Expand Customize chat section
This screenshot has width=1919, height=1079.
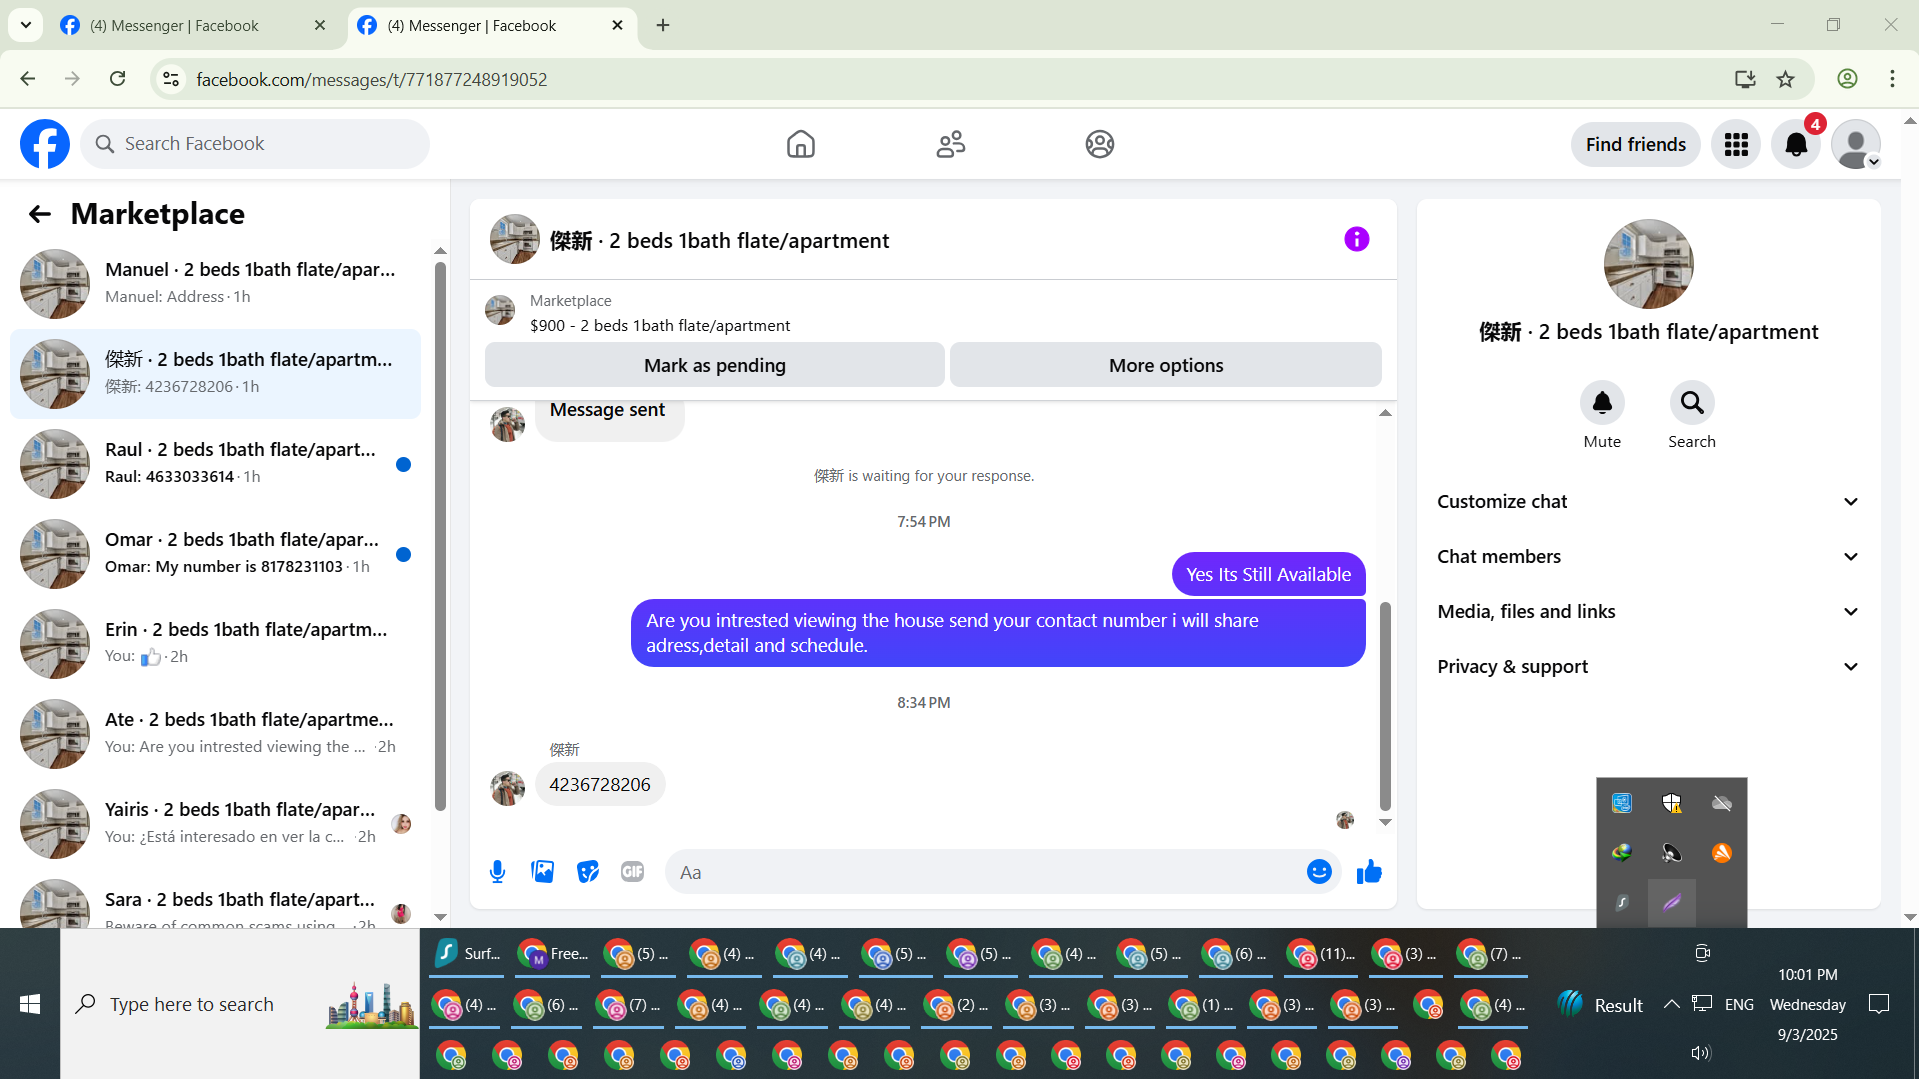point(1648,502)
